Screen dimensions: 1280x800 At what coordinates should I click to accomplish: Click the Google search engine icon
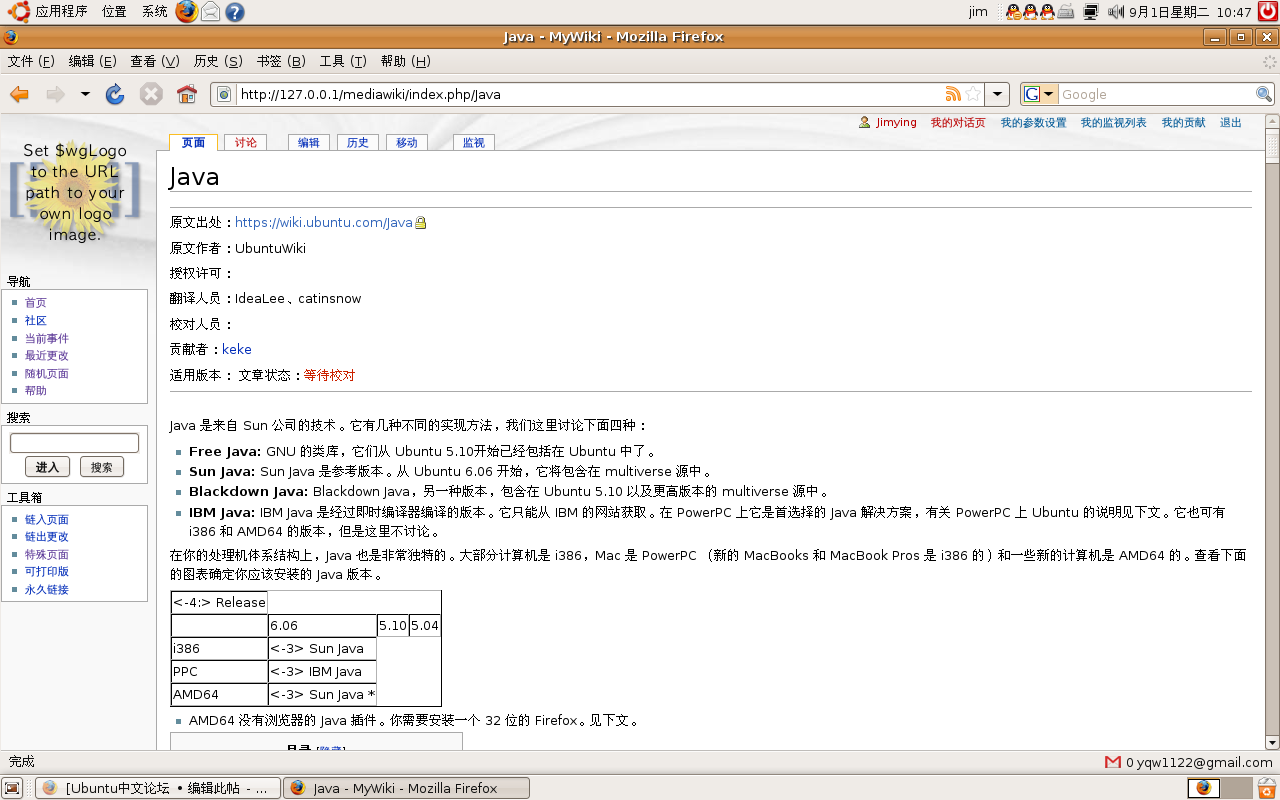click(1032, 94)
